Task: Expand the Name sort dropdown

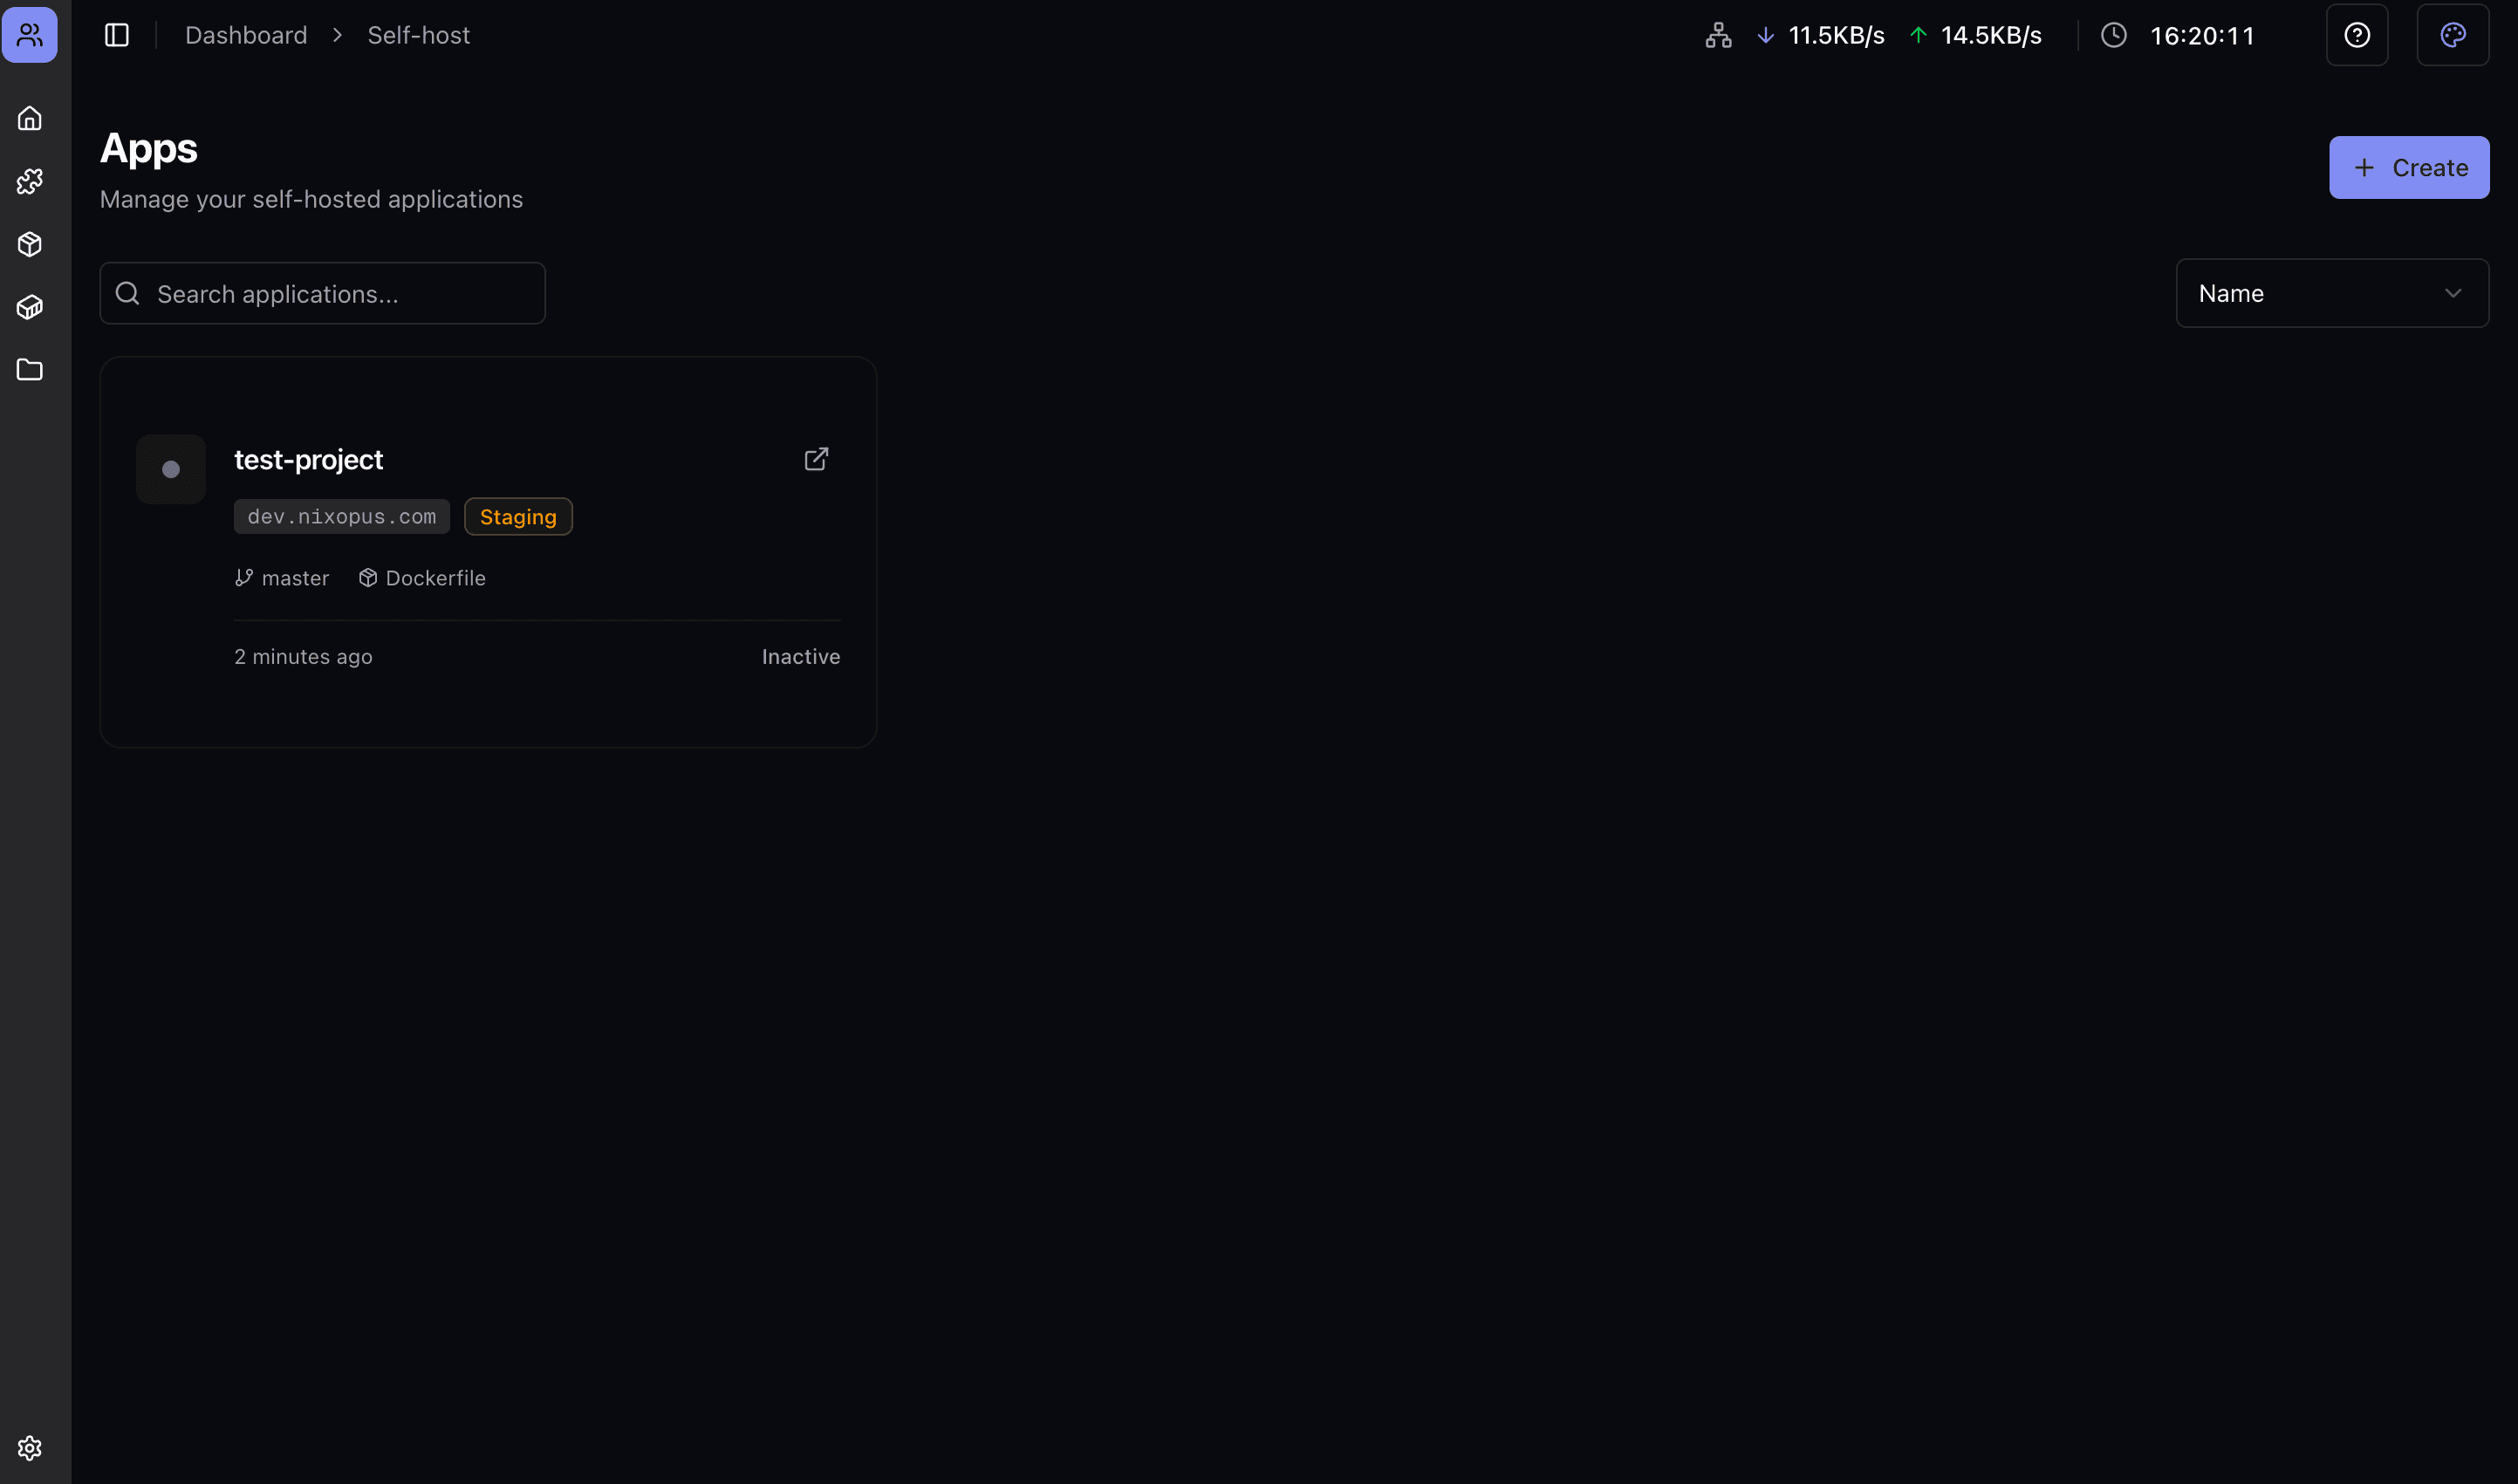Action: point(2331,293)
